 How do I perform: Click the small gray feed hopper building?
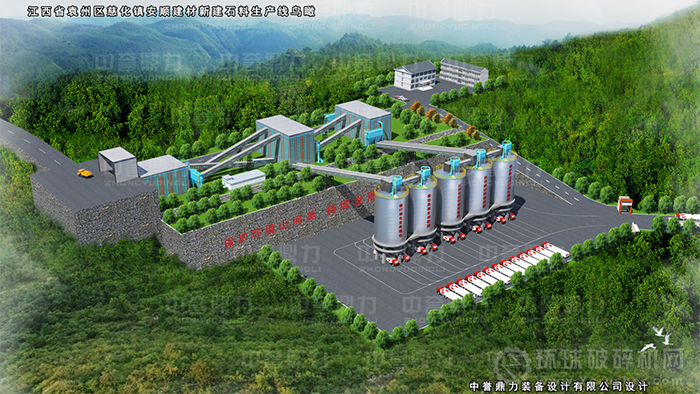pyautogui.click(x=117, y=164)
